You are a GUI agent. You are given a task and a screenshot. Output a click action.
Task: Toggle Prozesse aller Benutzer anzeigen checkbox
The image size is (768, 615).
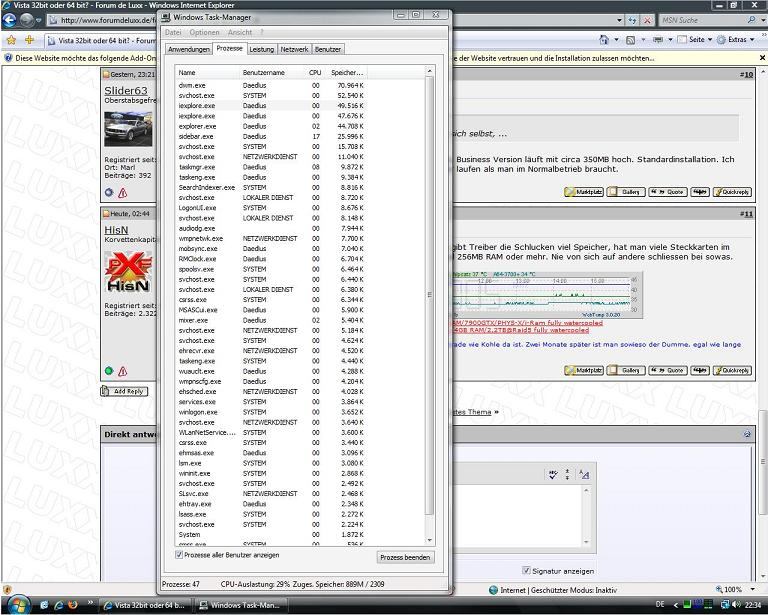pyautogui.click(x=179, y=555)
